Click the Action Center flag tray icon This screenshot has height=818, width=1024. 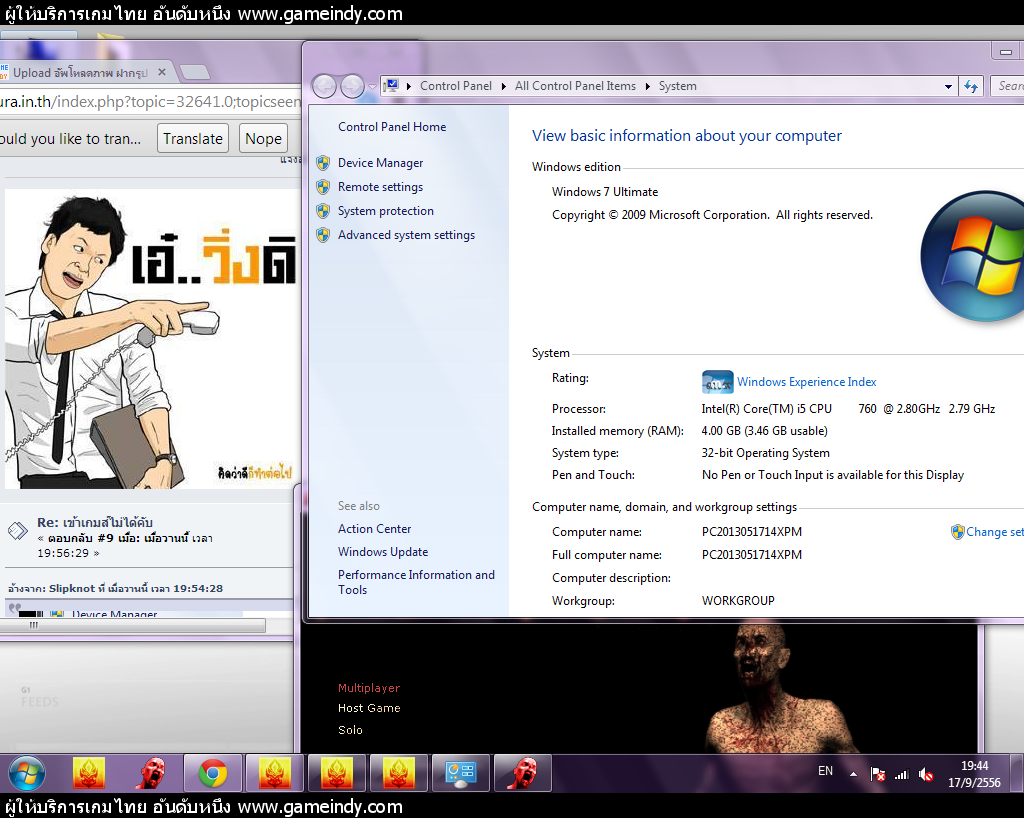pyautogui.click(x=878, y=774)
